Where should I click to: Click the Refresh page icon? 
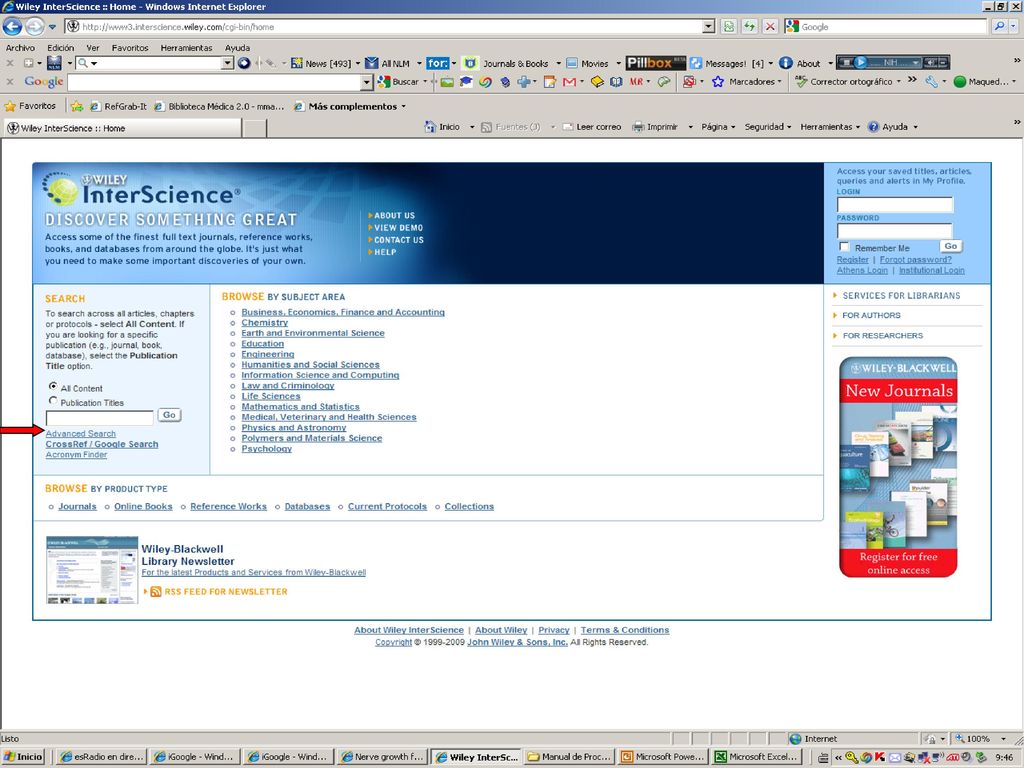(x=750, y=27)
